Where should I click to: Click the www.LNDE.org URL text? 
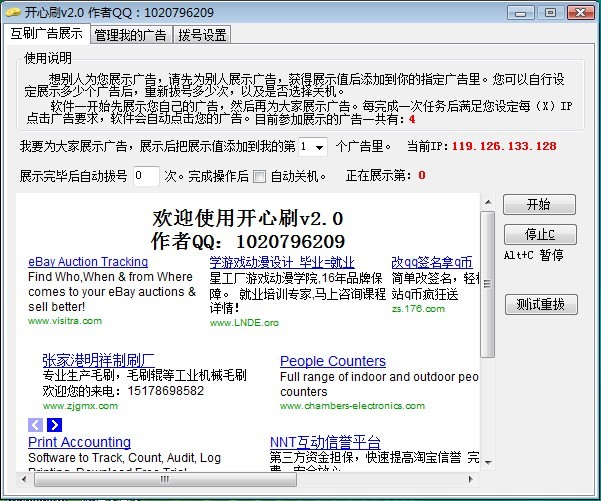(x=244, y=323)
